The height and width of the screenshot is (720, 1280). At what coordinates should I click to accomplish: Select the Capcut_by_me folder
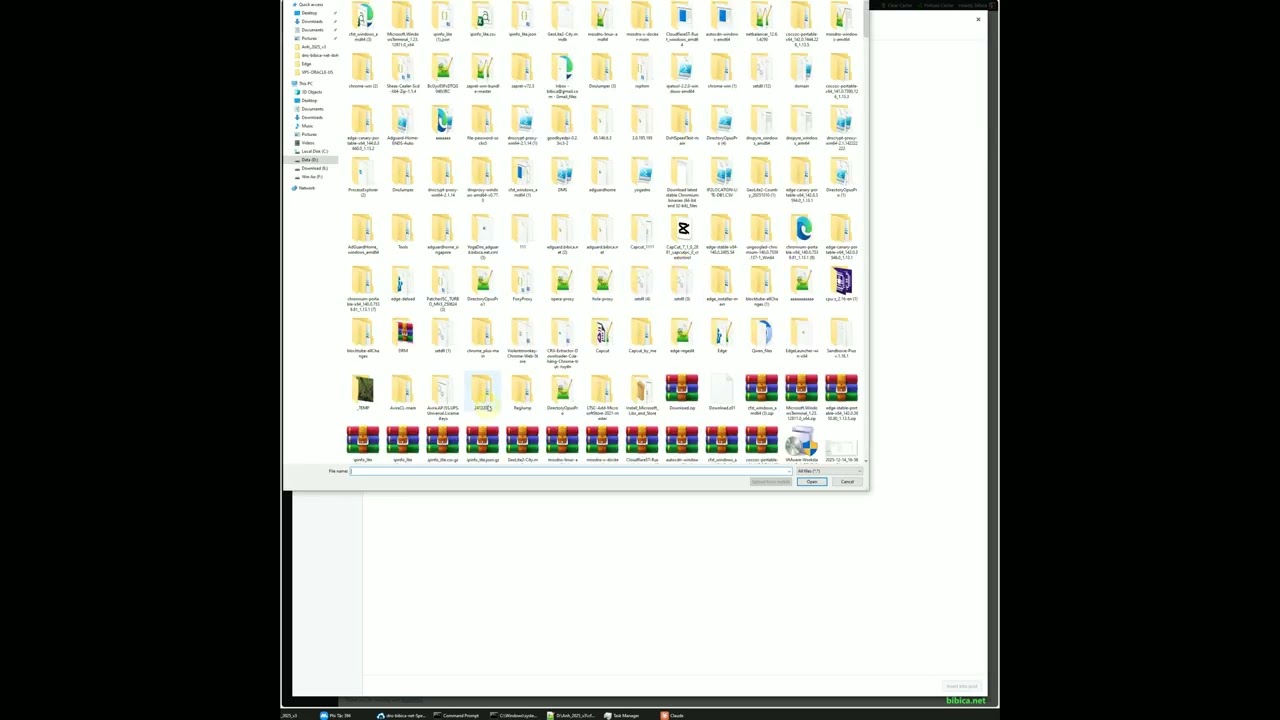pos(642,336)
